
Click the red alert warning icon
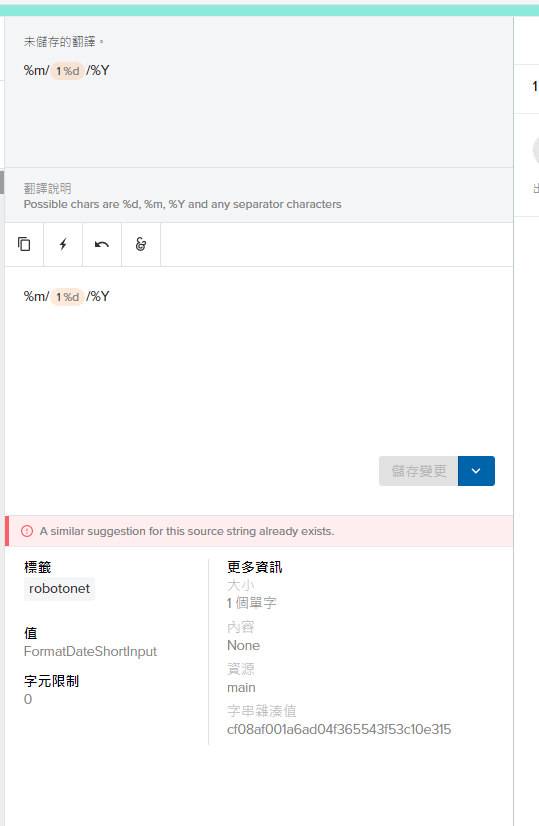tap(27, 531)
